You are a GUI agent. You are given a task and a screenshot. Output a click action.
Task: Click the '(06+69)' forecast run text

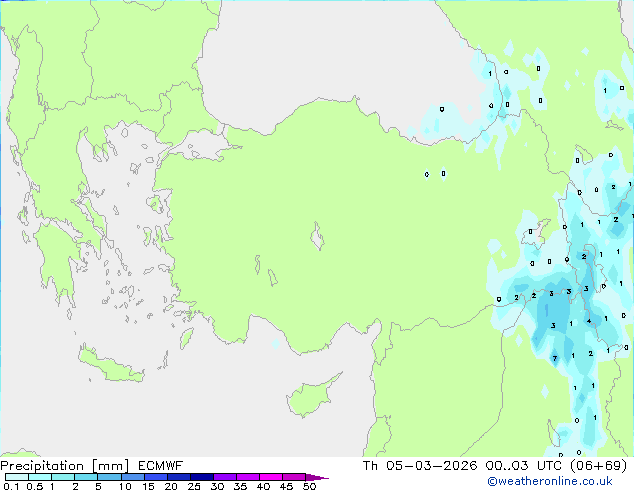(599, 466)
